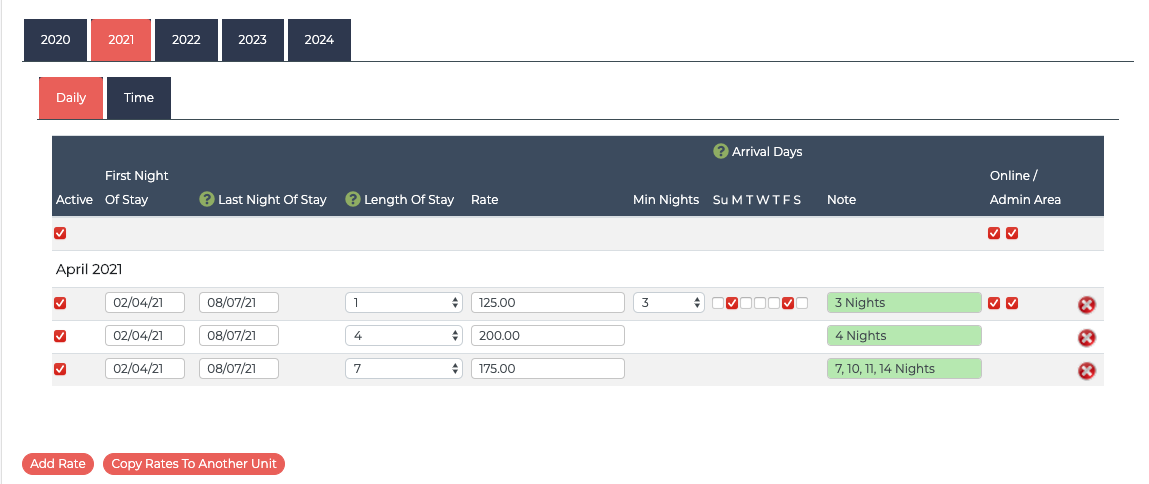Viewport: 1149px width, 484px height.
Task: Click Copy Rates To Another Unit
Action: click(x=194, y=464)
